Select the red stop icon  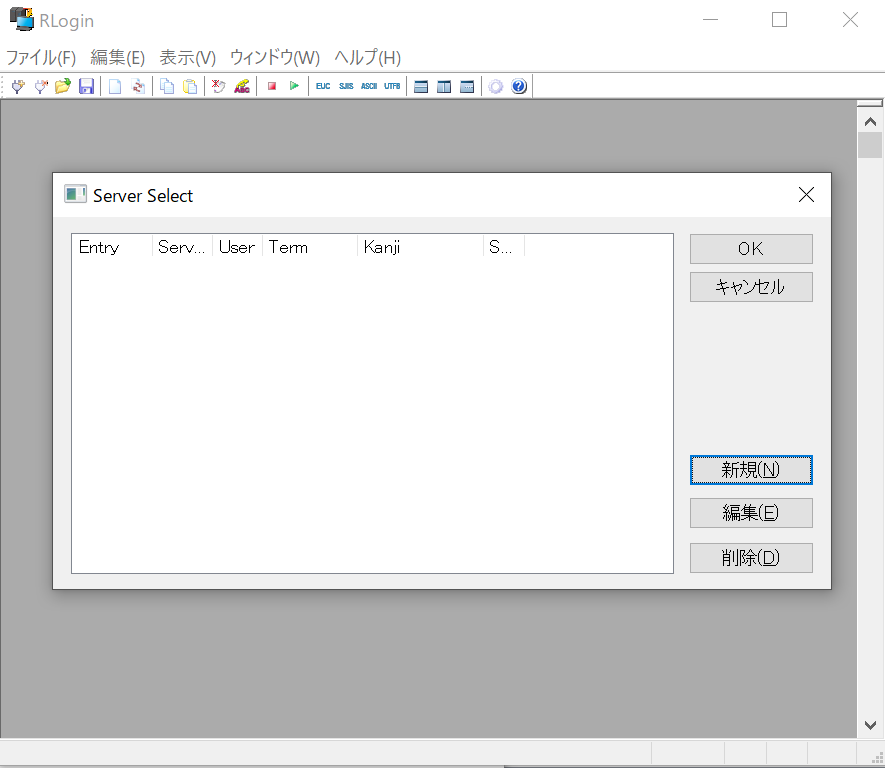click(x=271, y=86)
